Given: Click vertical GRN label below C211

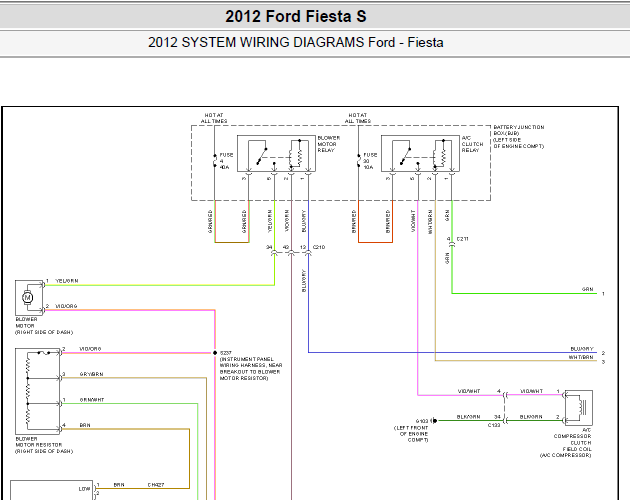Looking at the screenshot, I should tap(447, 258).
